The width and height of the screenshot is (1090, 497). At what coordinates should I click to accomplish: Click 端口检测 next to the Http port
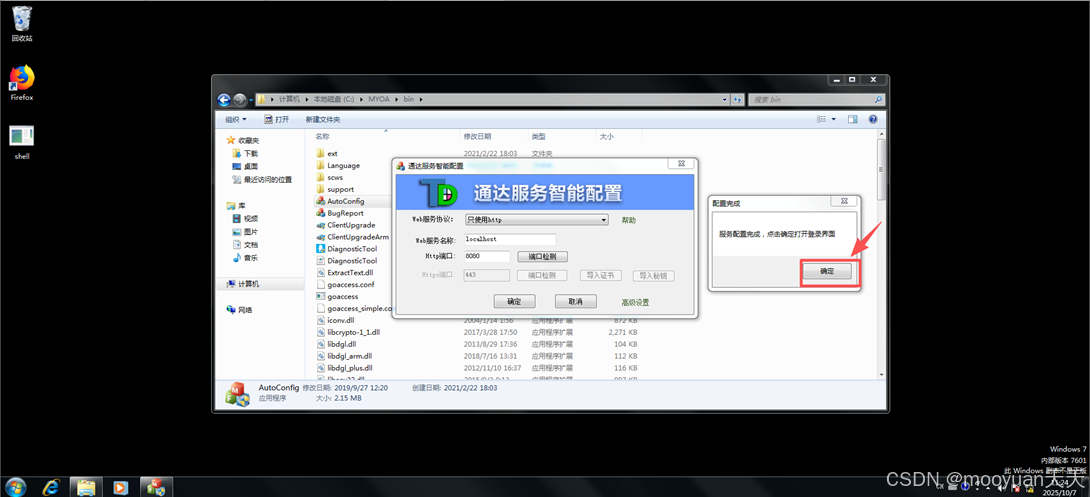coord(542,256)
